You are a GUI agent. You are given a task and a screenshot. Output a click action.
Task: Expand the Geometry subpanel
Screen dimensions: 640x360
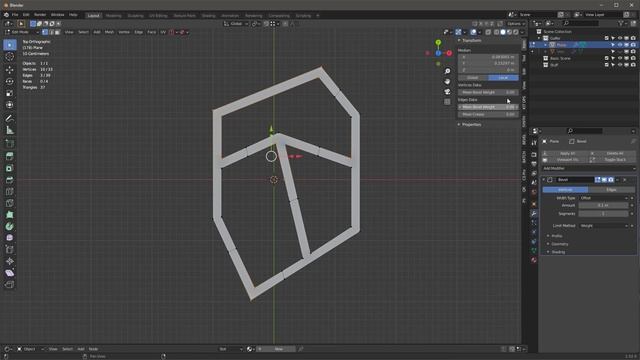click(560, 244)
